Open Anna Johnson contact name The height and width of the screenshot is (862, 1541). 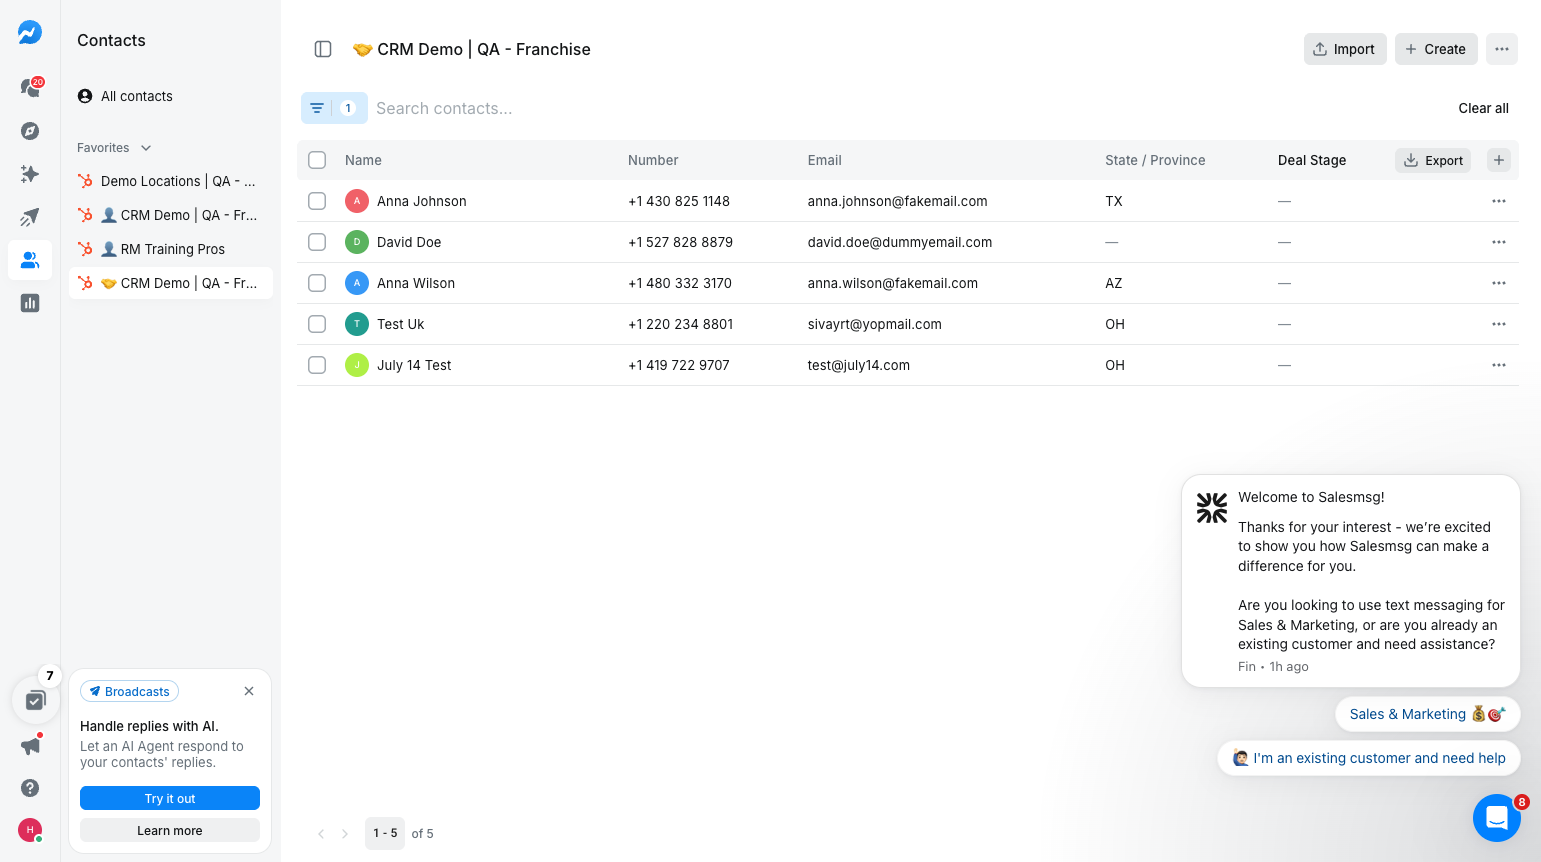pyautogui.click(x=422, y=201)
